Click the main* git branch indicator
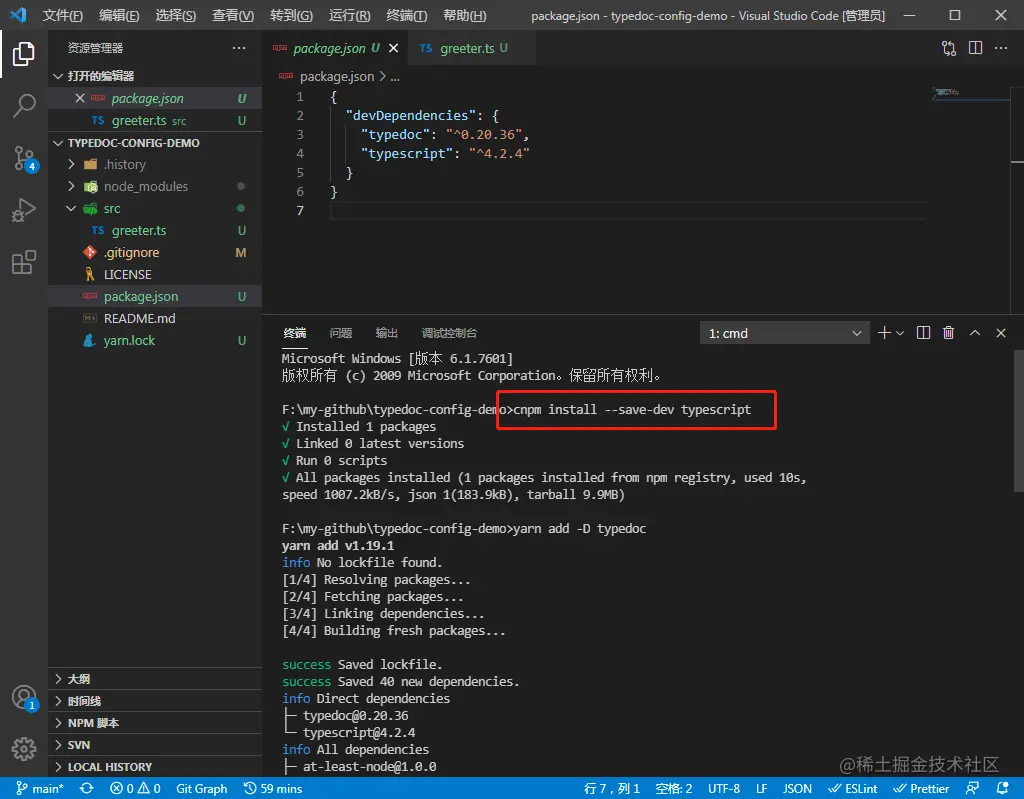The width and height of the screenshot is (1024, 799). point(40,788)
